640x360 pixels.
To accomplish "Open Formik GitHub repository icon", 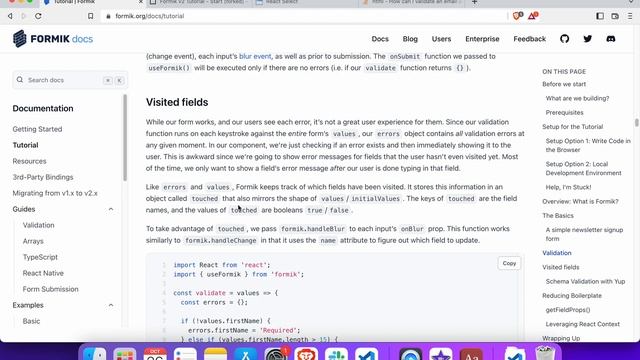I will 564,39.
